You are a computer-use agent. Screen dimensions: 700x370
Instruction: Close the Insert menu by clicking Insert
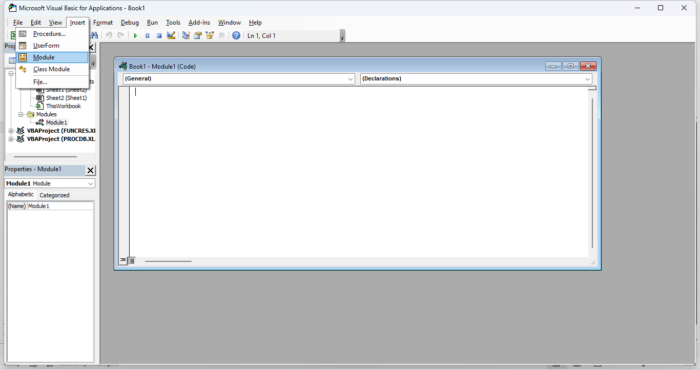coord(77,22)
